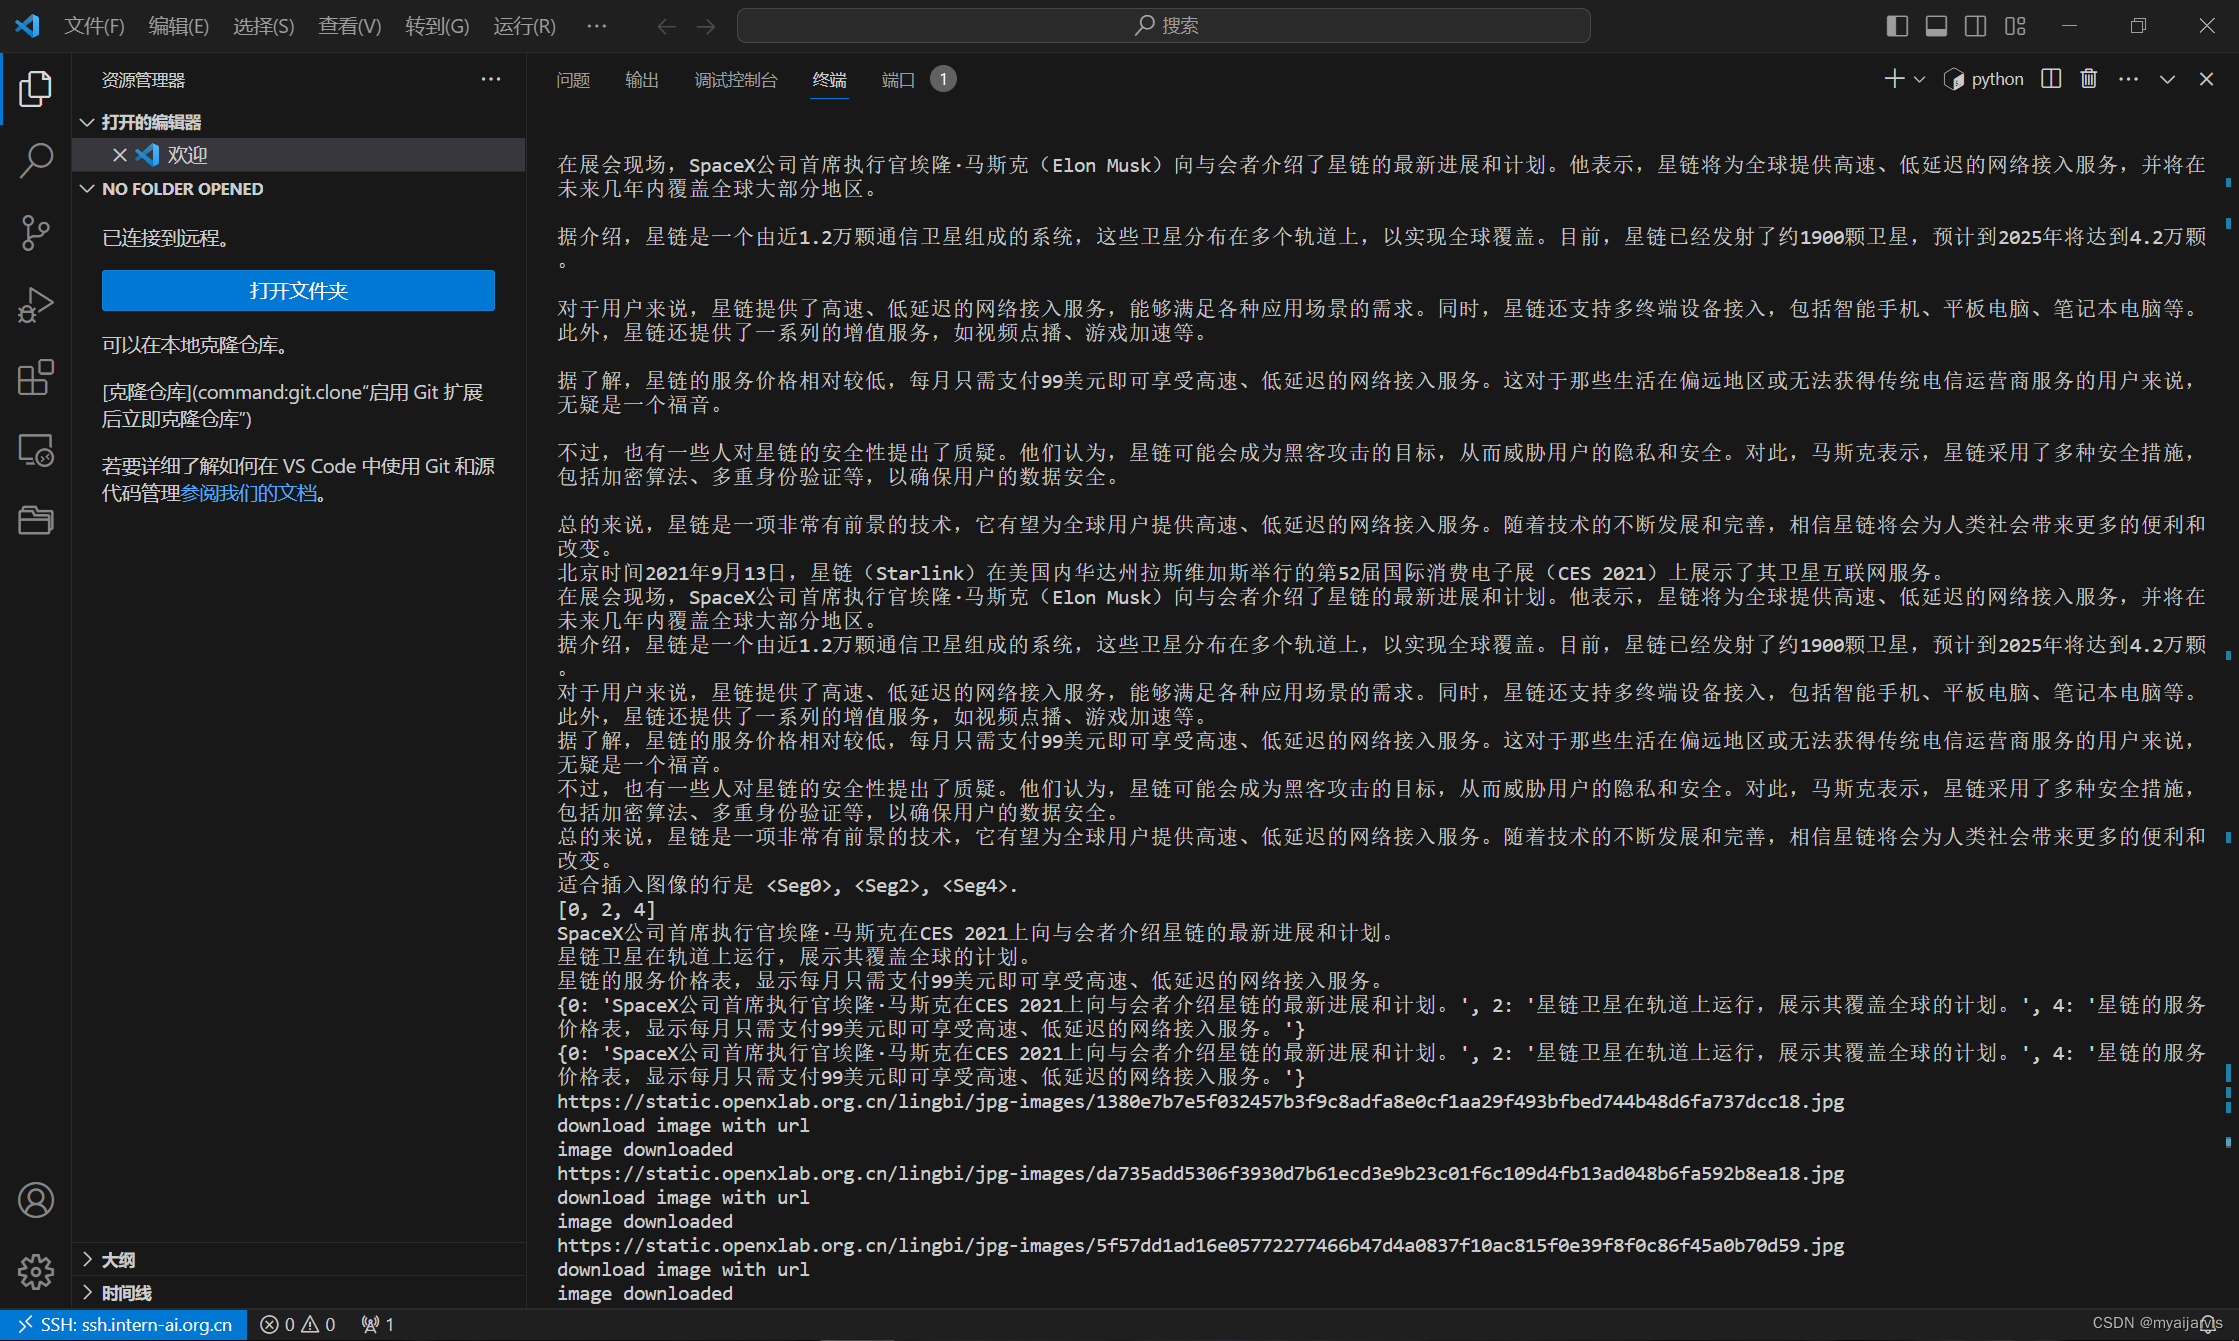Switch to the 终端 tab
2239x1341 pixels.
pos(829,80)
